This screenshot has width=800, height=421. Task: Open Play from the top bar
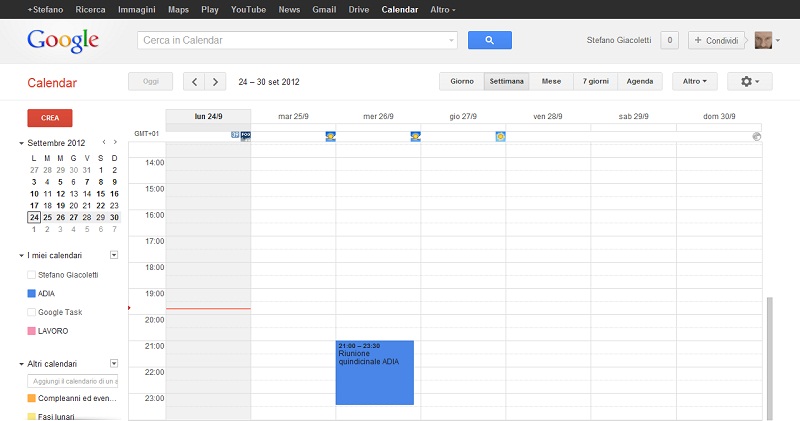pyautogui.click(x=210, y=9)
